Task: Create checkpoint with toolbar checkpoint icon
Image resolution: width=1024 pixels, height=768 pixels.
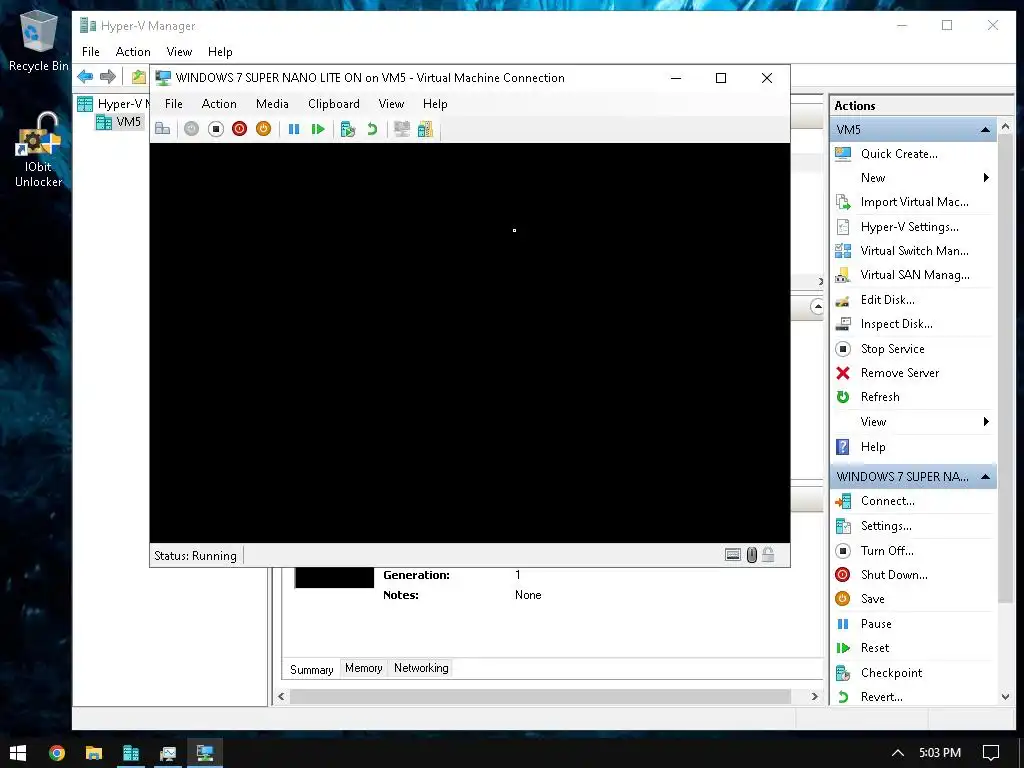Action: 348,129
